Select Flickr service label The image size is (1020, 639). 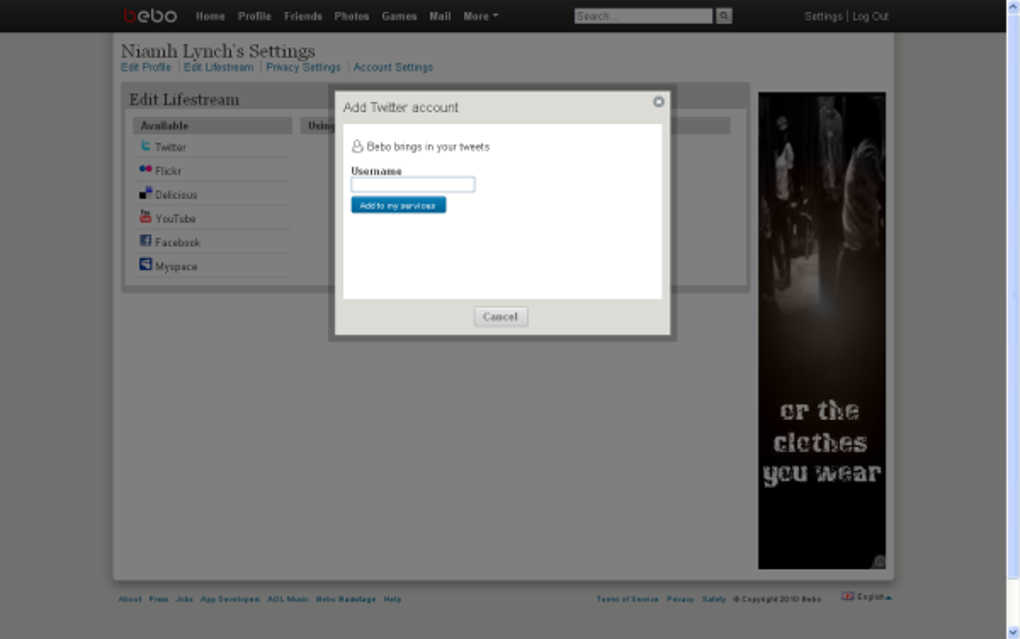coord(168,171)
